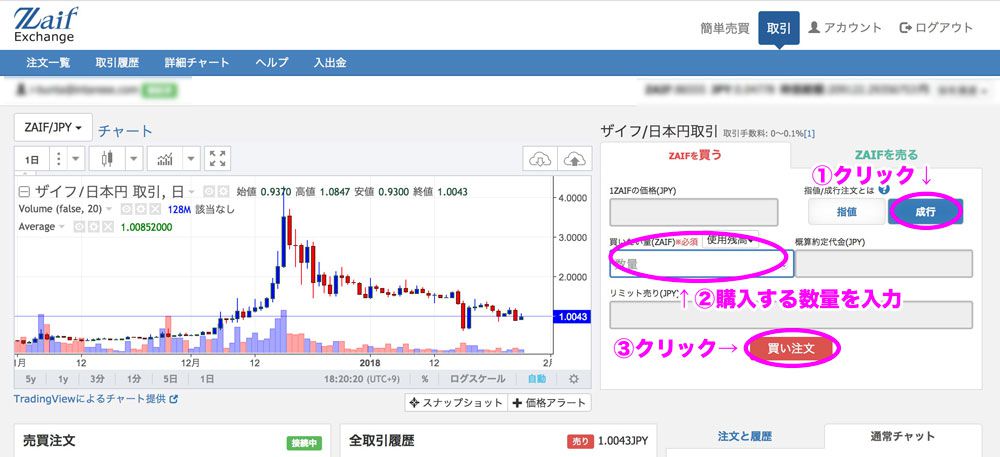Go to 簡単売買 in the top navigation
Screen dimensions: 1000x457
724,28
